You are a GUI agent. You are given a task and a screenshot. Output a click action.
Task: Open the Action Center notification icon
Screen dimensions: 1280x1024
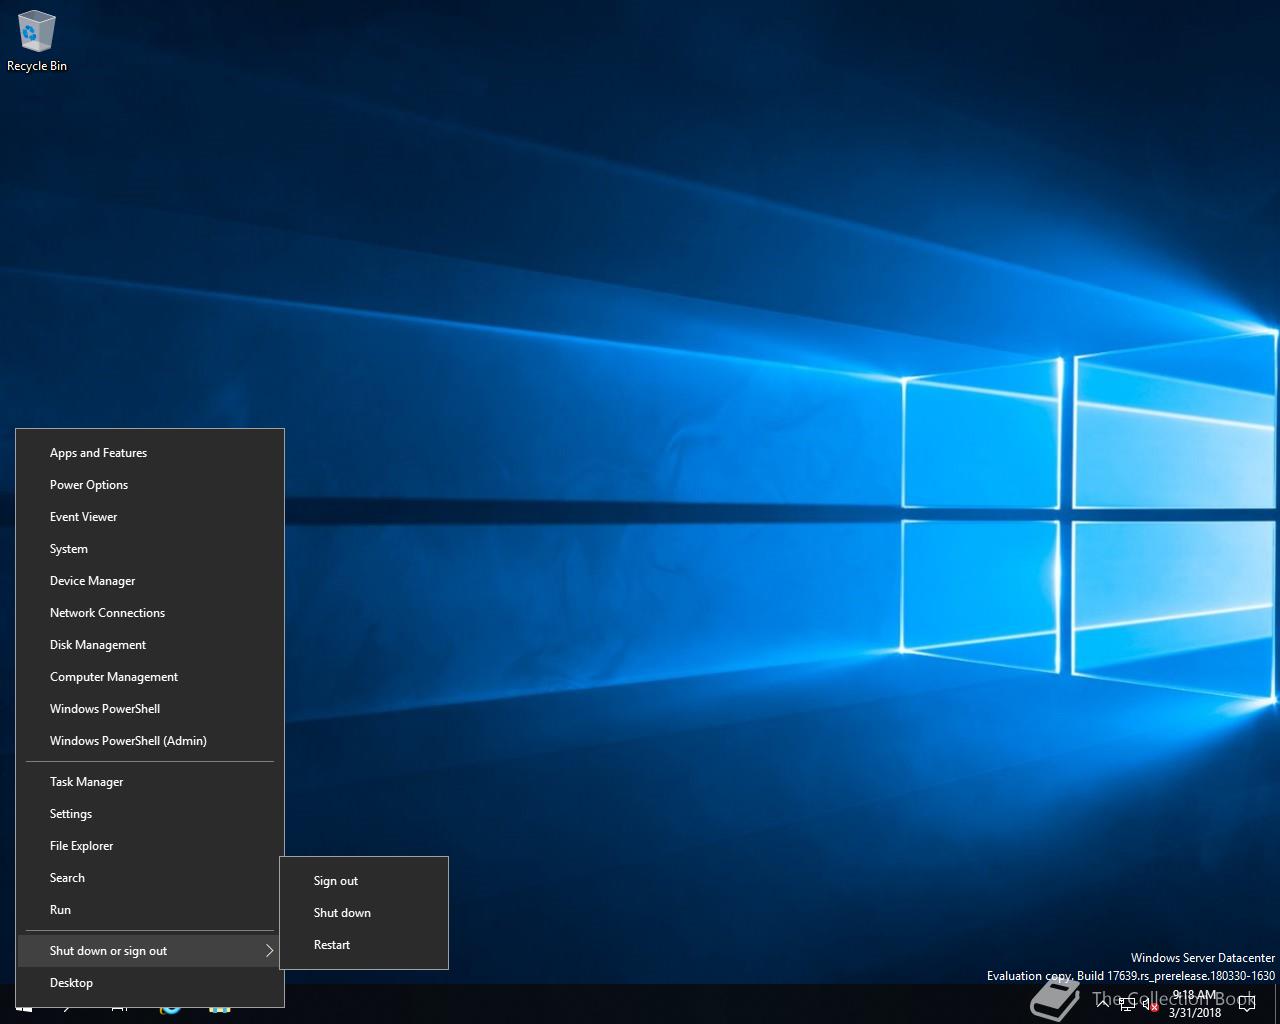[1247, 1004]
